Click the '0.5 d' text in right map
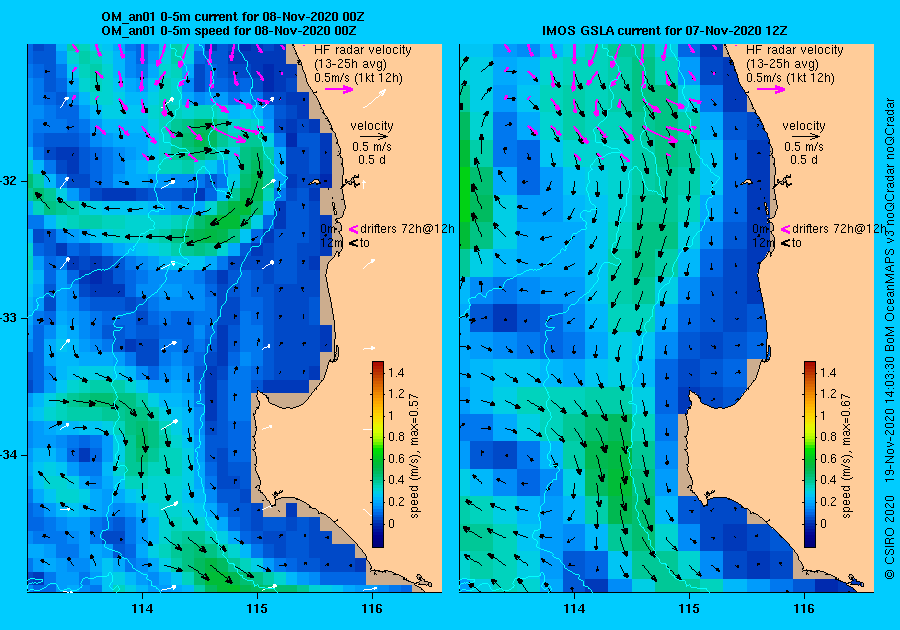Image resolution: width=900 pixels, height=630 pixels. pos(804,160)
